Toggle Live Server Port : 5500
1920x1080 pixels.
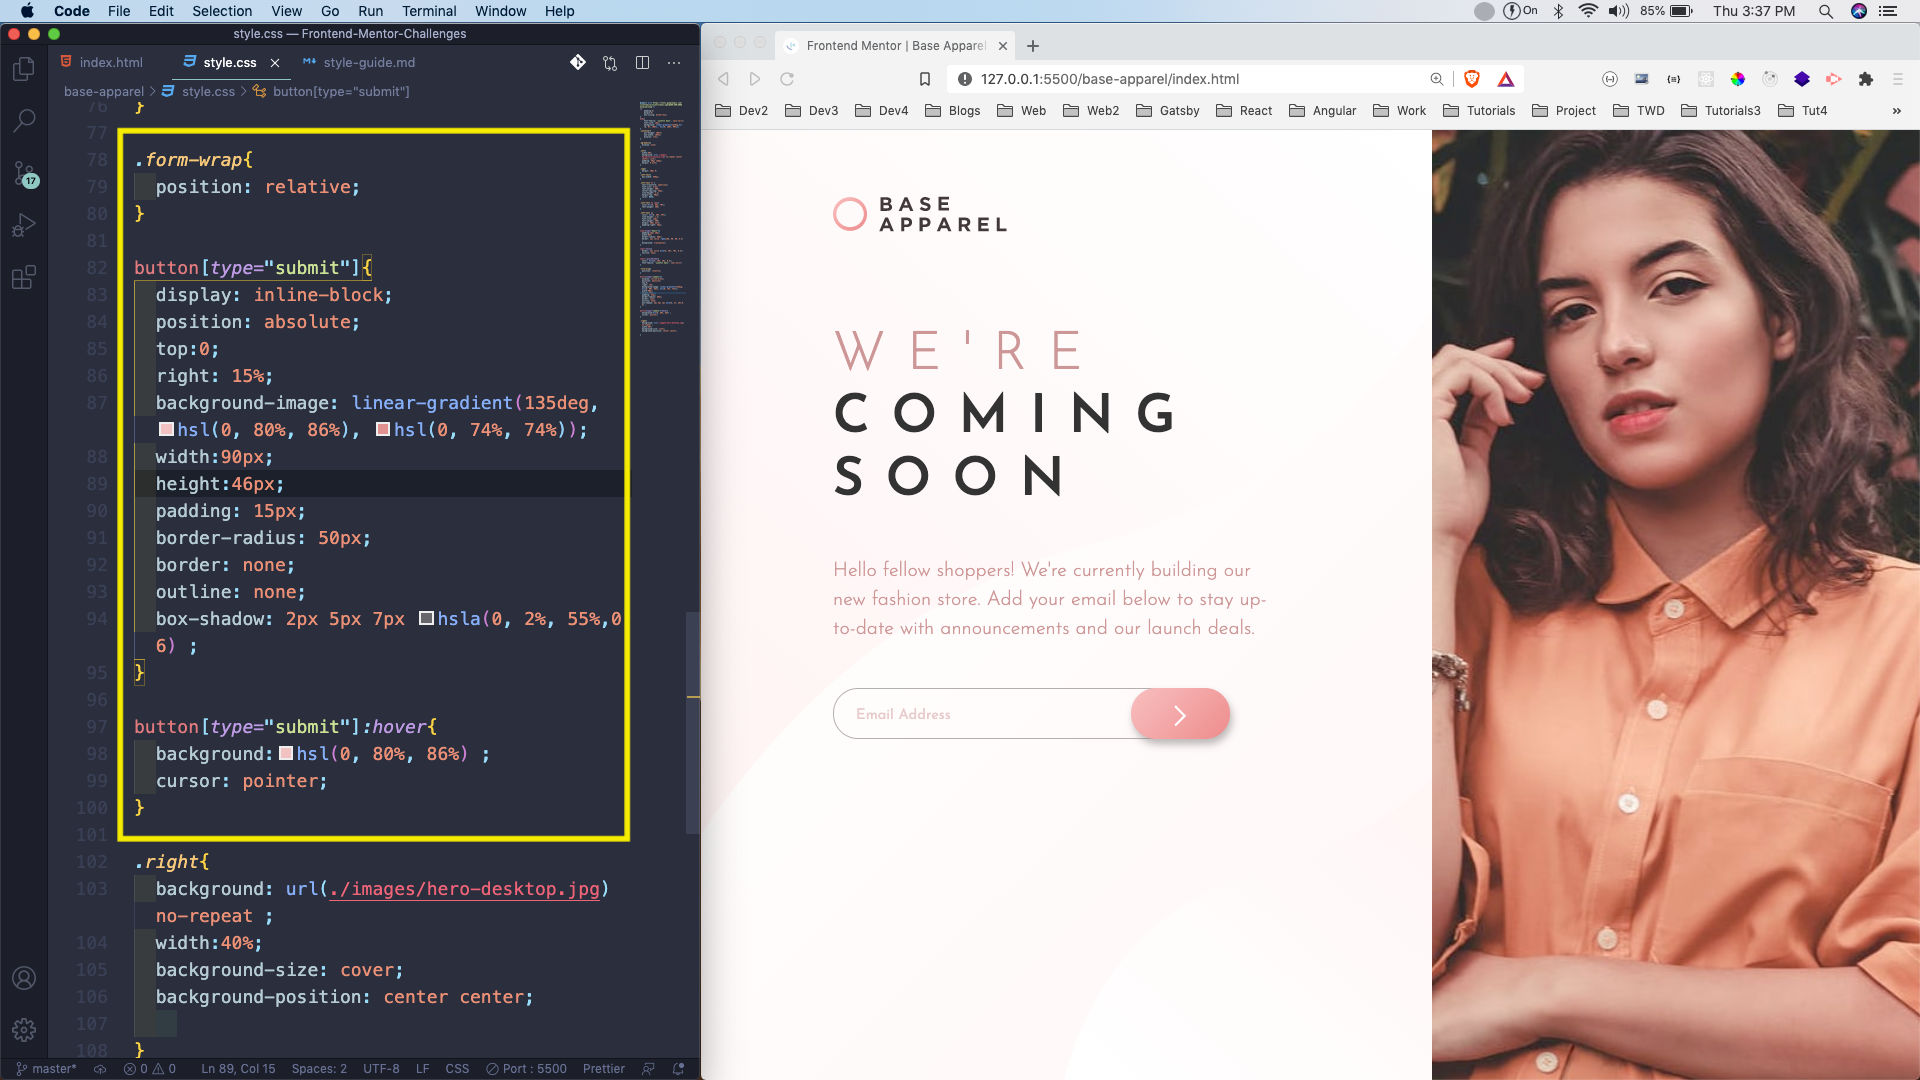point(526,1068)
